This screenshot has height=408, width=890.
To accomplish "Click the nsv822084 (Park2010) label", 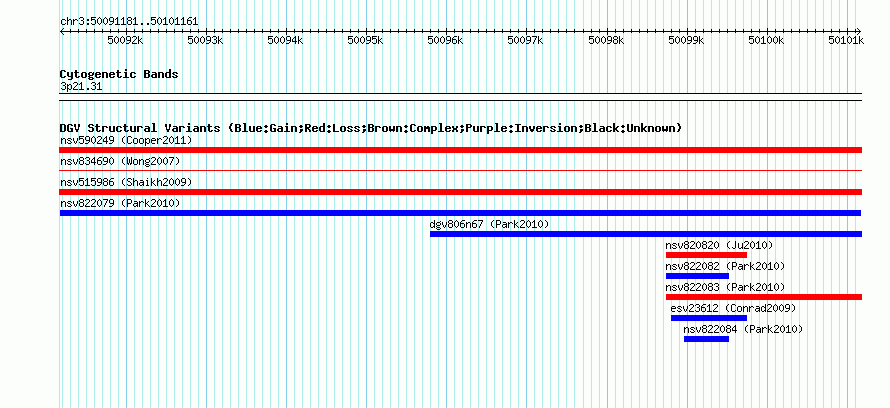I will pos(743,329).
